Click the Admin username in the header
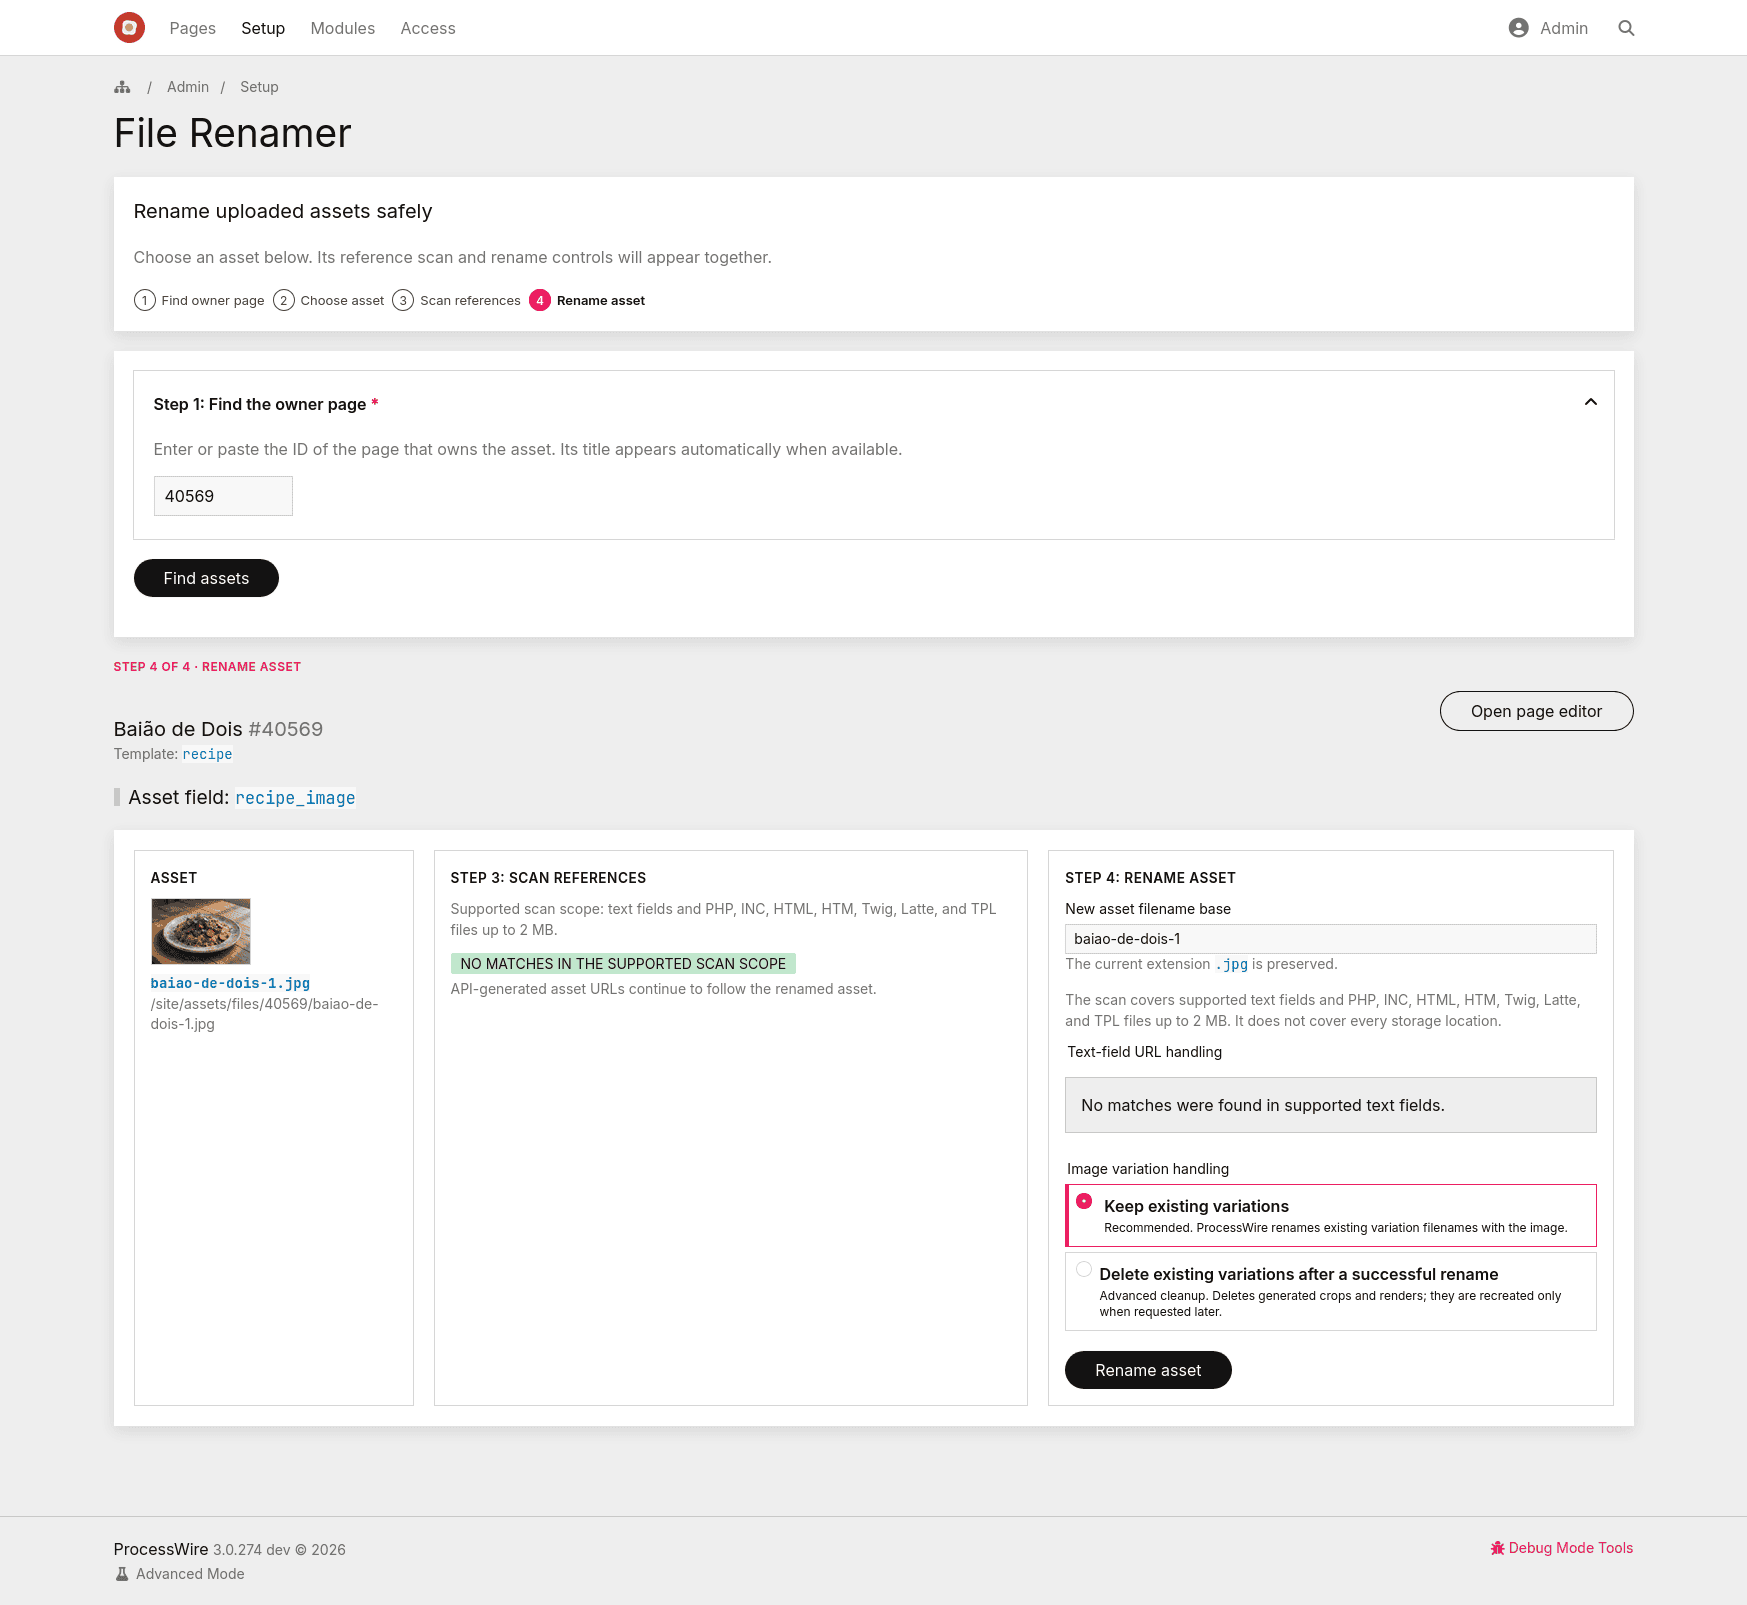The height and width of the screenshot is (1605, 1747). 1564,28
